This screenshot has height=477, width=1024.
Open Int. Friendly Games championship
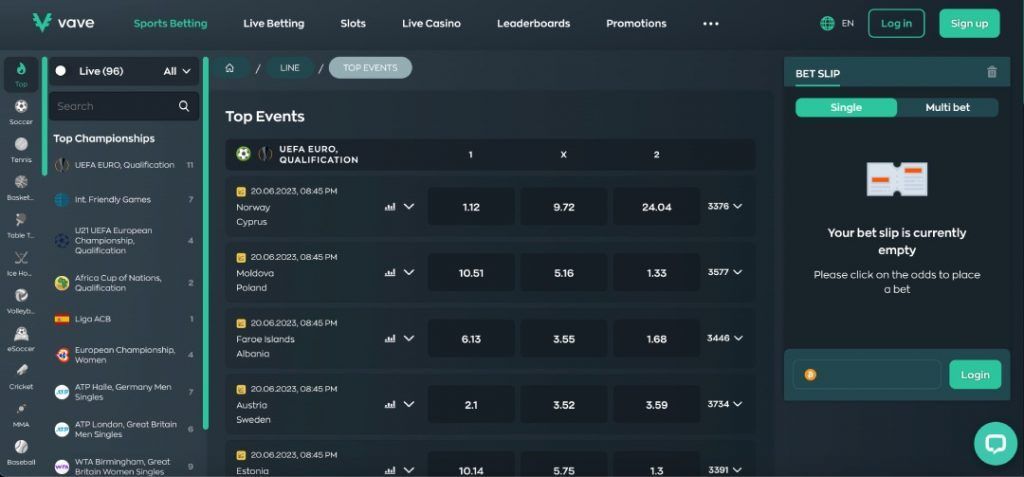point(123,200)
